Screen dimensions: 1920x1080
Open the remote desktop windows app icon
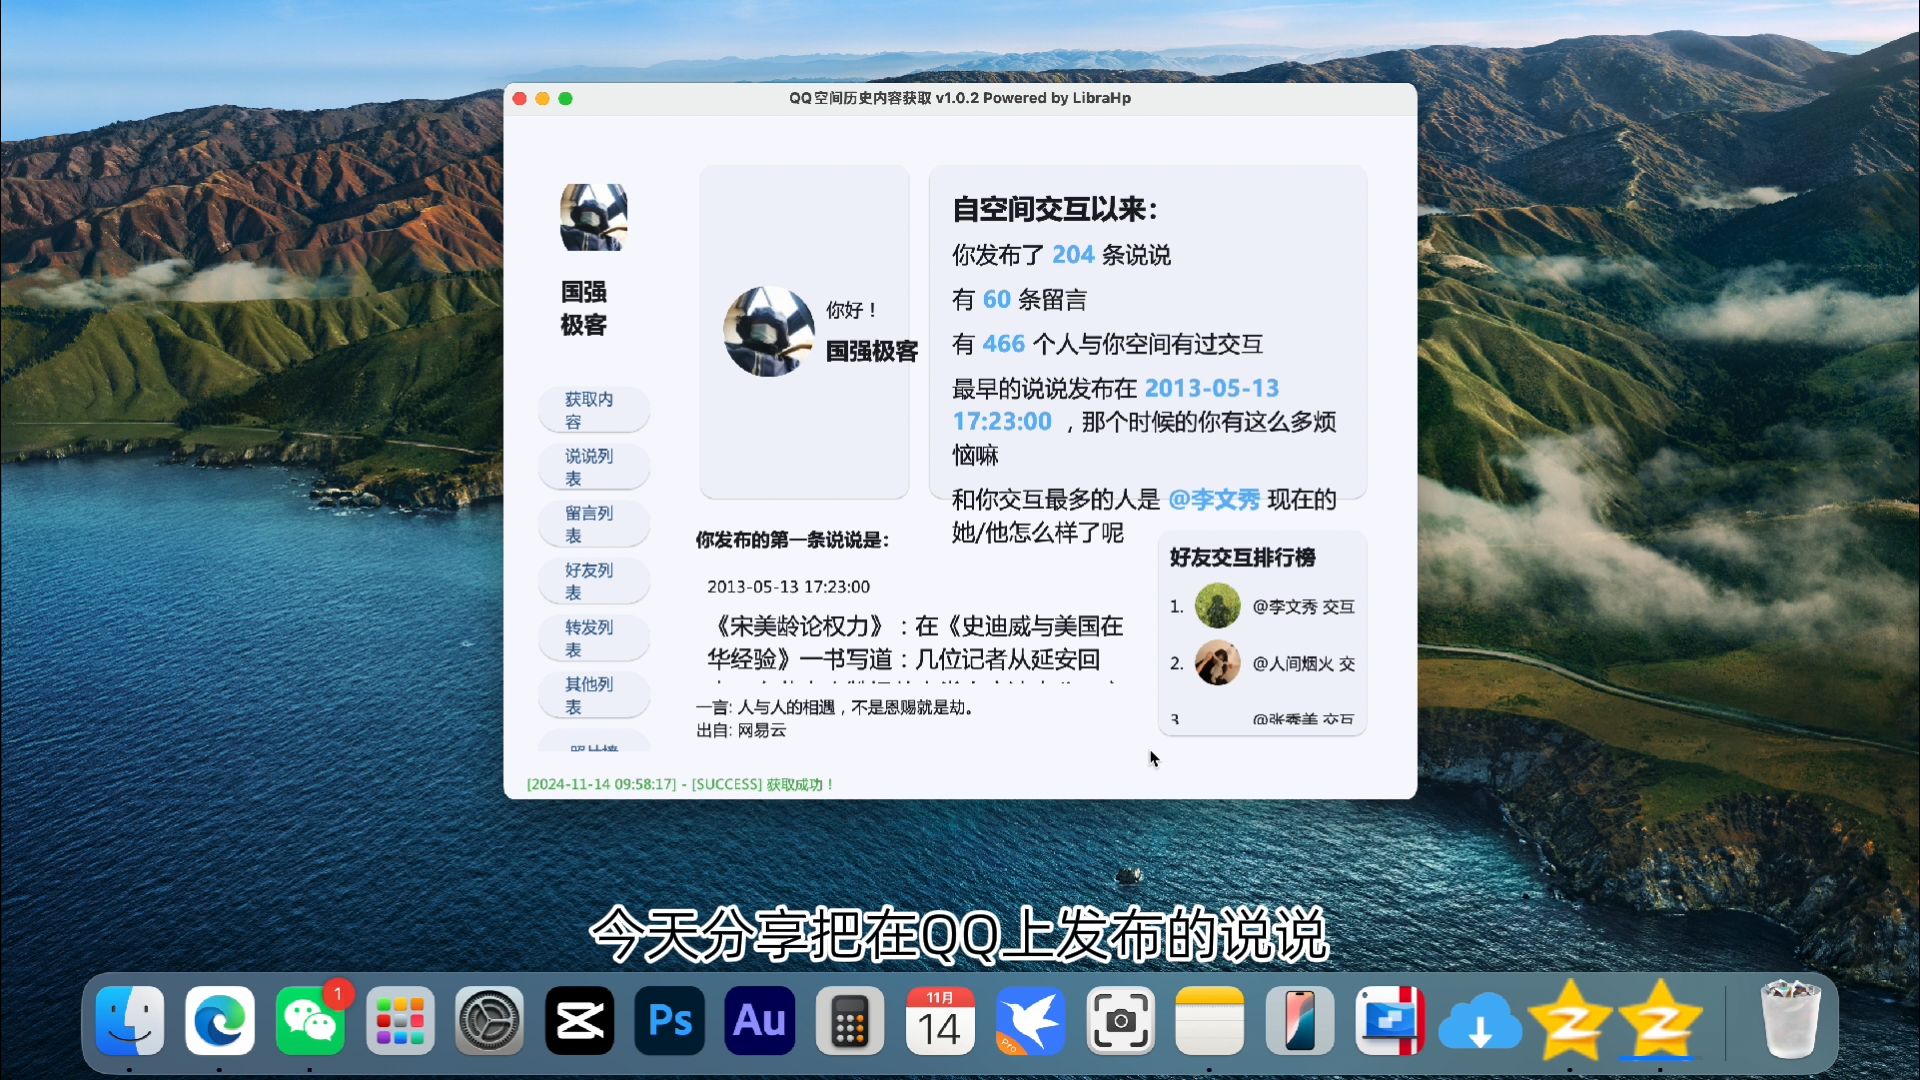(x=1390, y=1020)
